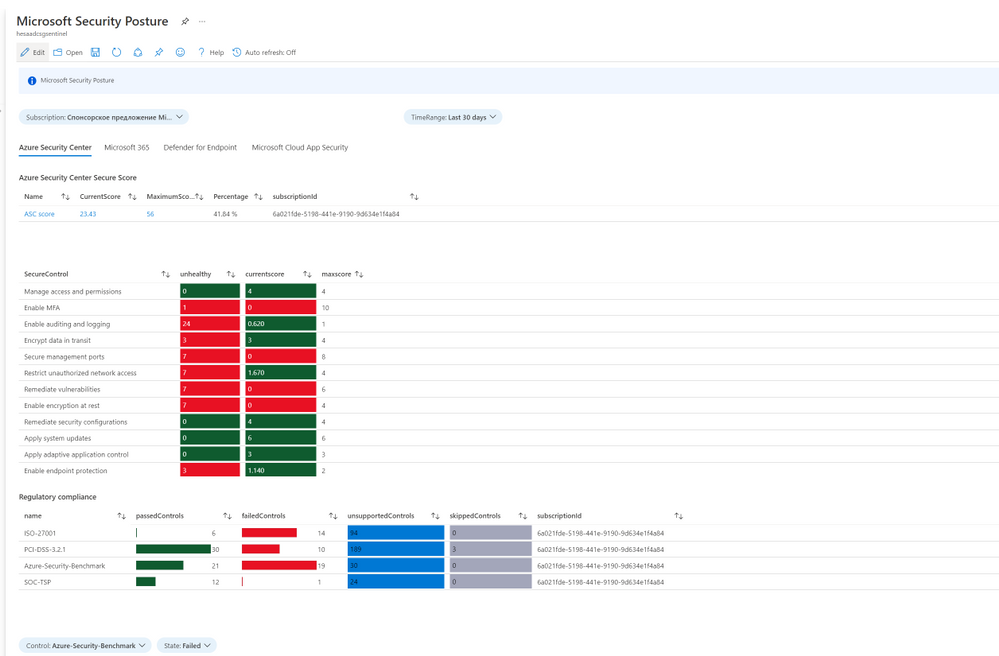Switch to the Microsoft 365 tab
This screenshot has width=999, height=656.
127,148
